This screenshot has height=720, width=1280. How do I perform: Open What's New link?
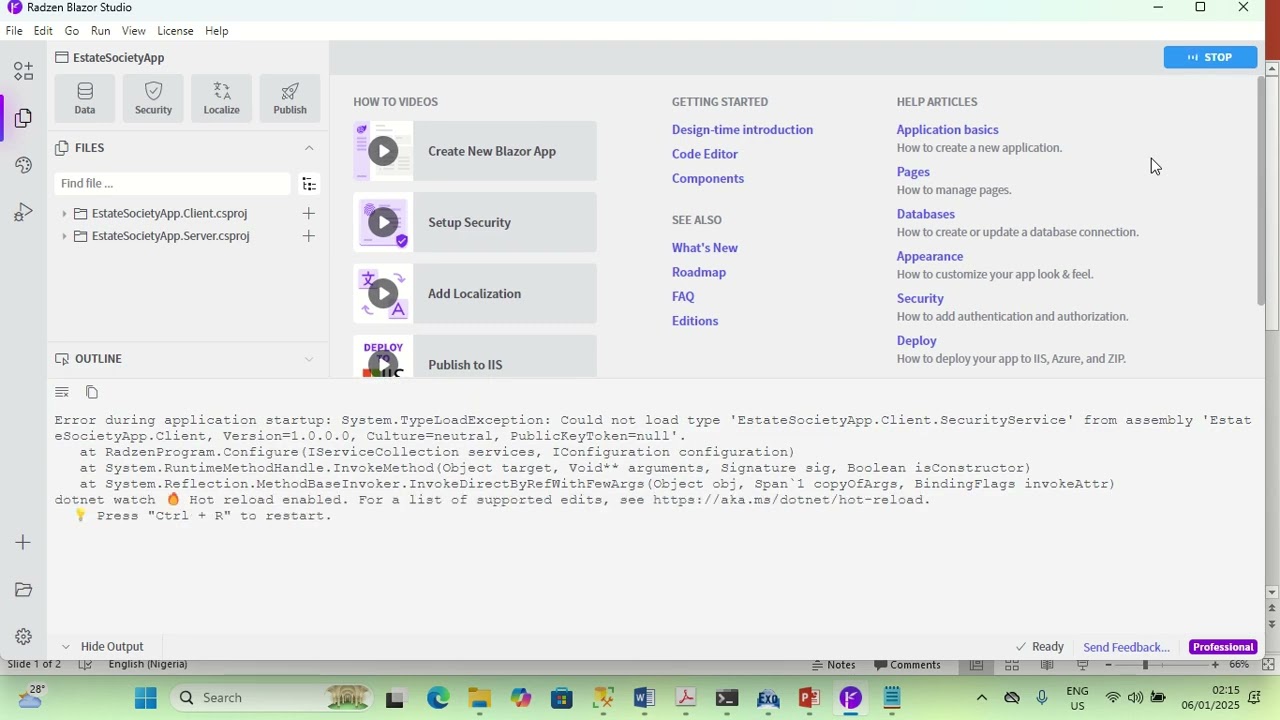click(x=705, y=248)
